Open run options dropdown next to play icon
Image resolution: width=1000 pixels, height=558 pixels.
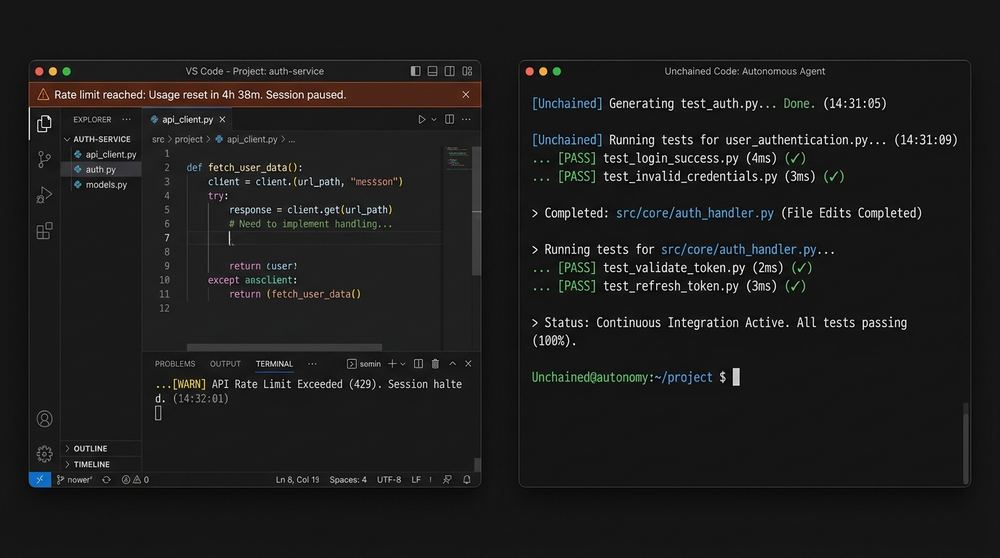coord(434,119)
